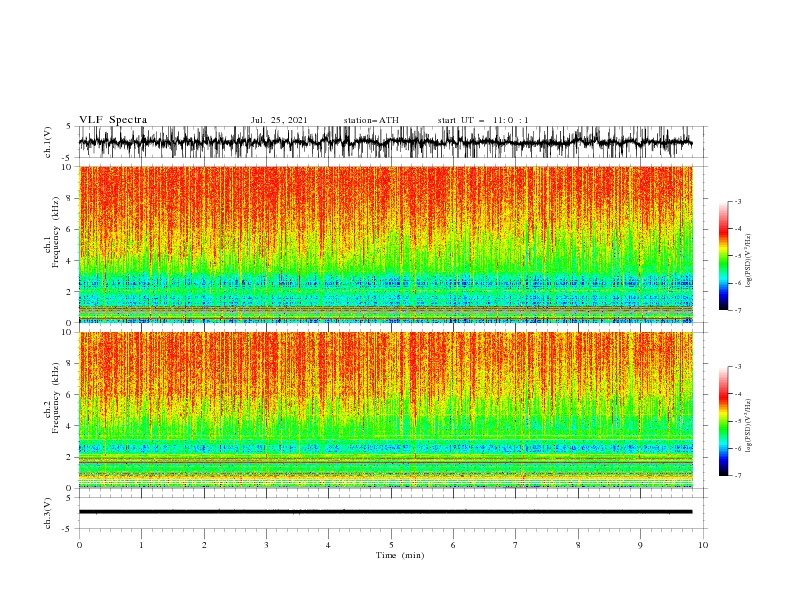Click the "0" tick on the Time axis
This screenshot has height=612, width=792.
79,545
